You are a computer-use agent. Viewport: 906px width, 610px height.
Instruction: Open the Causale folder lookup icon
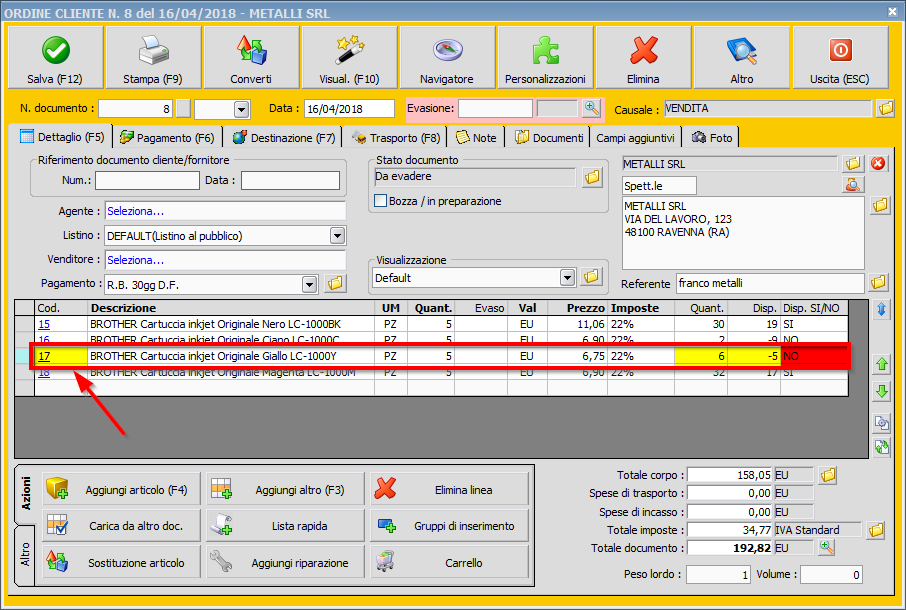(x=885, y=108)
